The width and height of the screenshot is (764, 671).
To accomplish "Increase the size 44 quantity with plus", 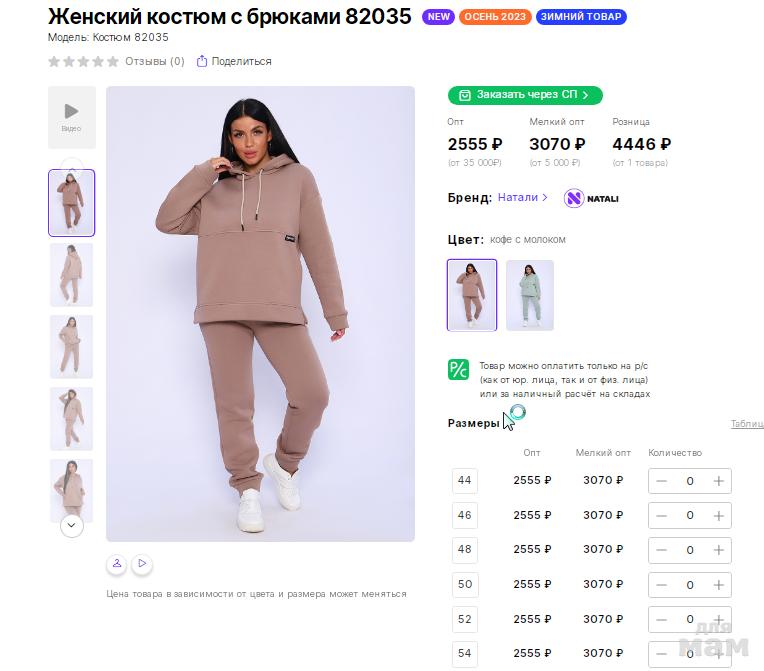I will tap(718, 481).
